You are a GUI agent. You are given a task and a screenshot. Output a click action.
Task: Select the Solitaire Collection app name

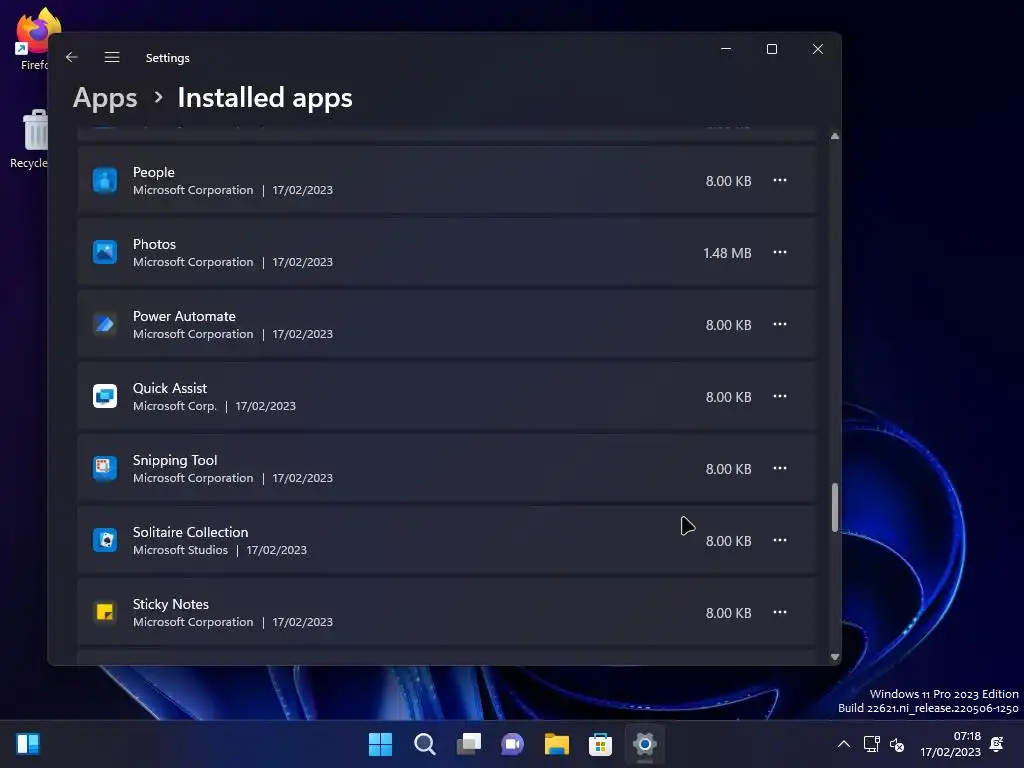coord(191,532)
